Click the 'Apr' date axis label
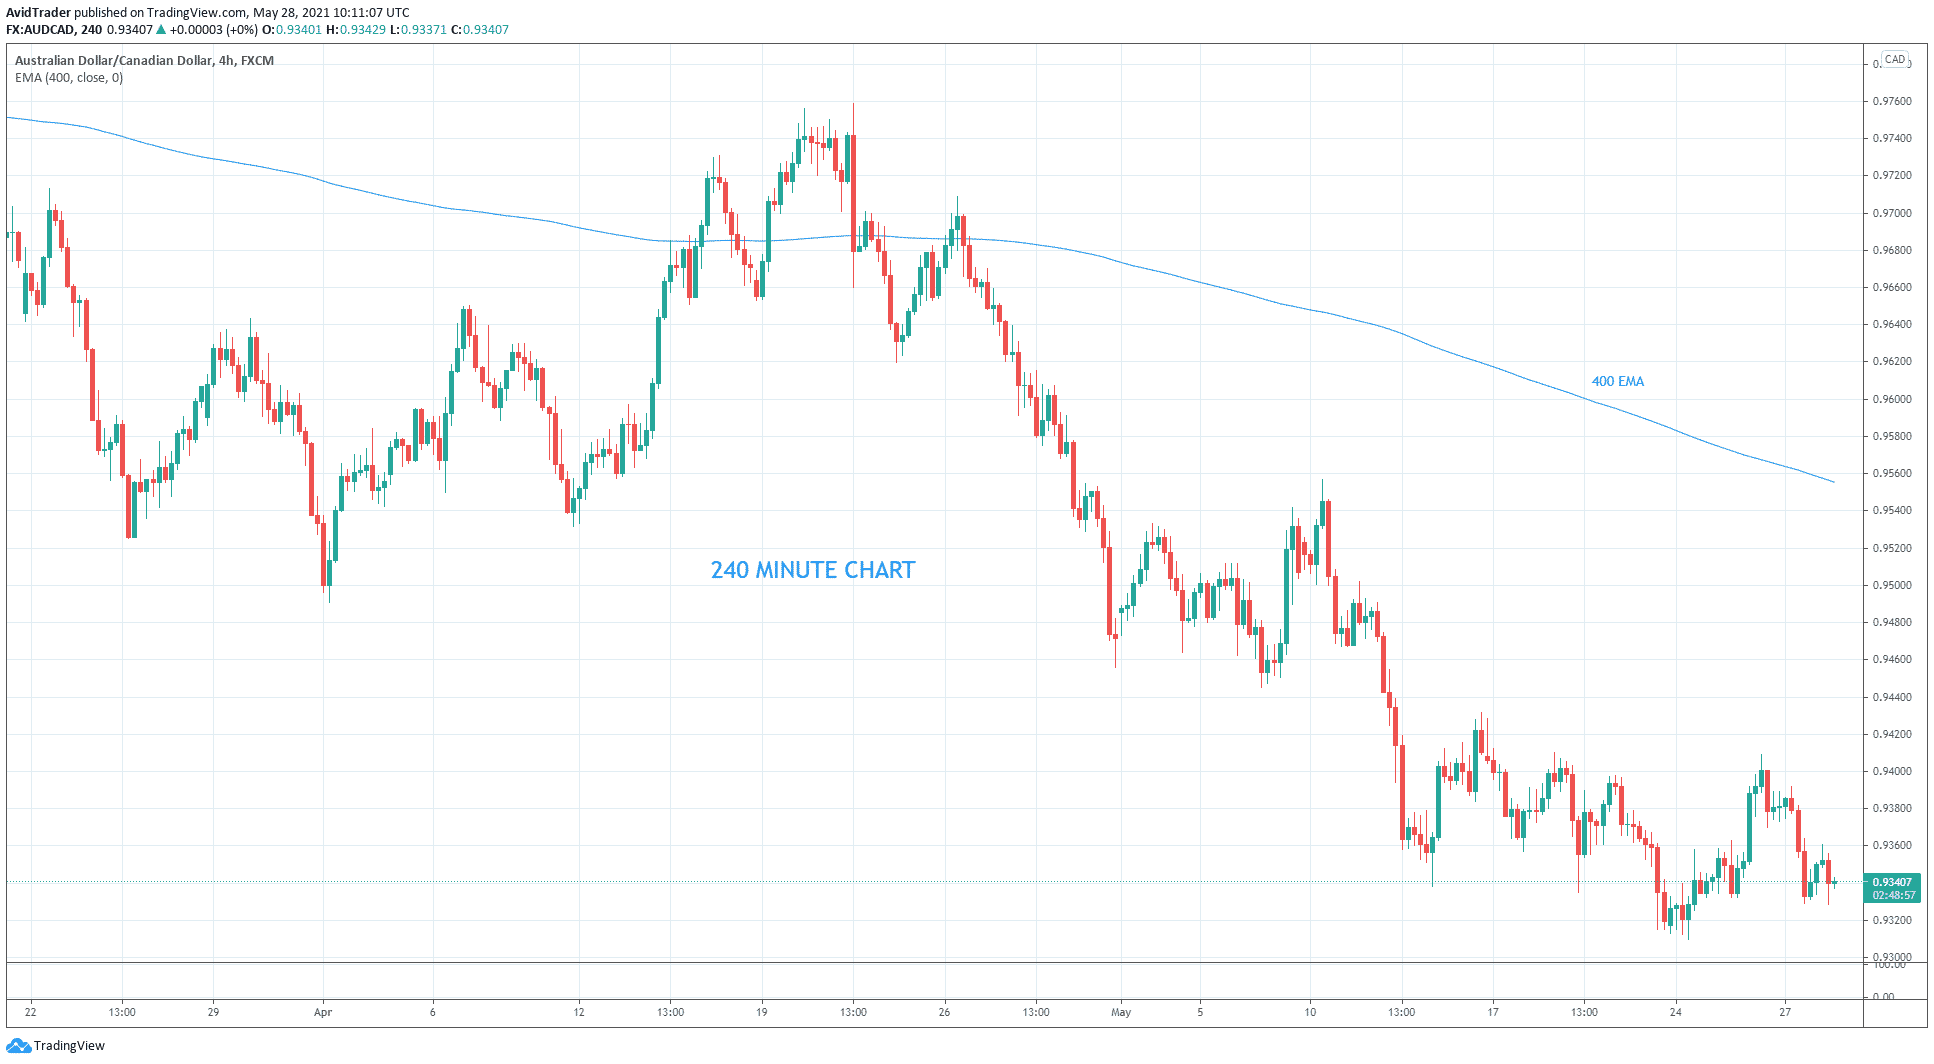Viewport: 1934px width, 1064px height. click(323, 1012)
